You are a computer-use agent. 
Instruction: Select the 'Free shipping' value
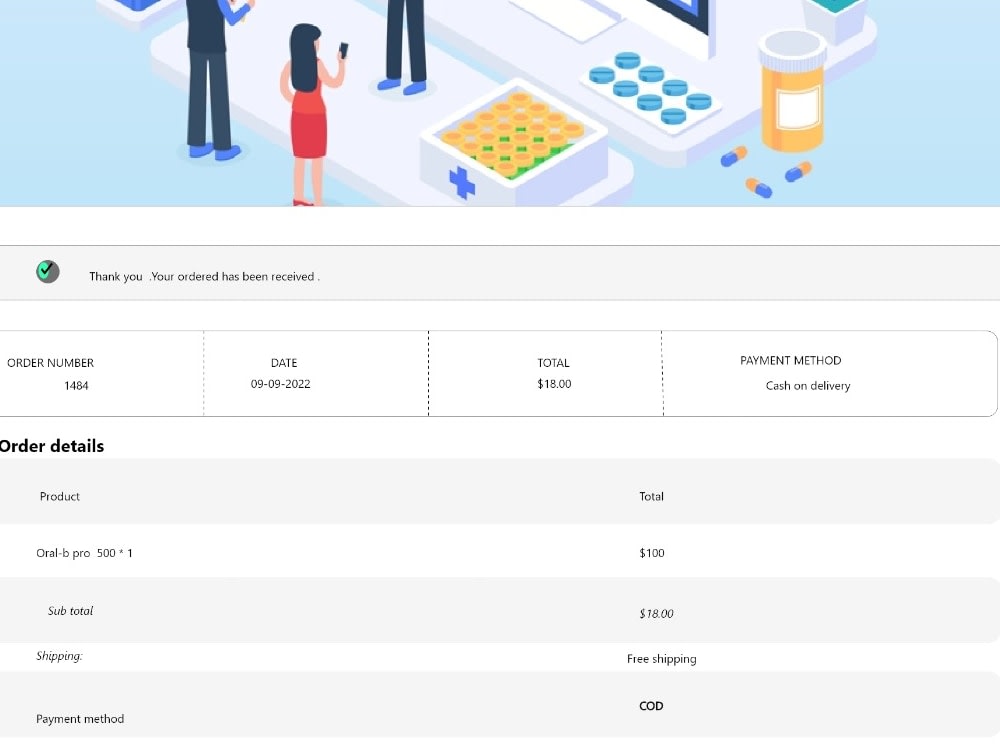coord(661,659)
